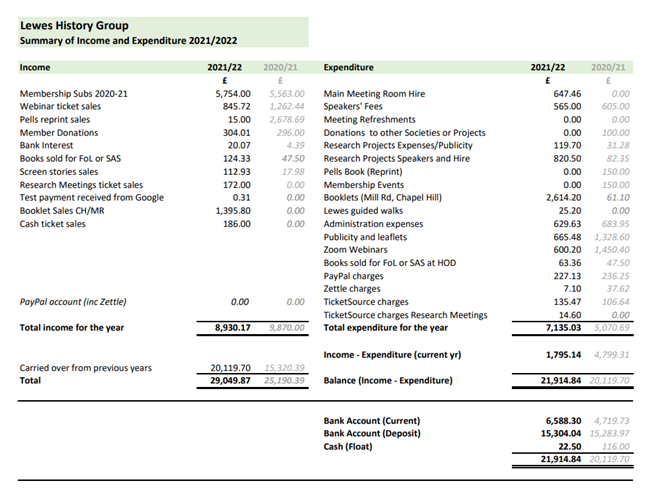Screen dimensions: 662x490
Task: Select the Webinar ticket sales label
Action: pyautogui.click(x=60, y=106)
